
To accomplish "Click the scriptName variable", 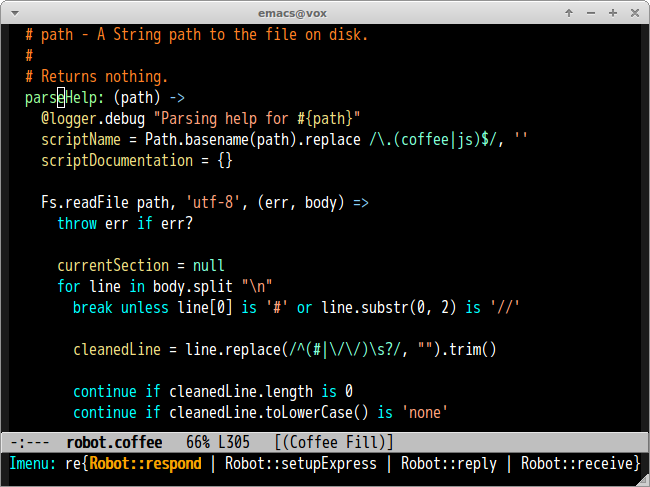I will (81, 140).
